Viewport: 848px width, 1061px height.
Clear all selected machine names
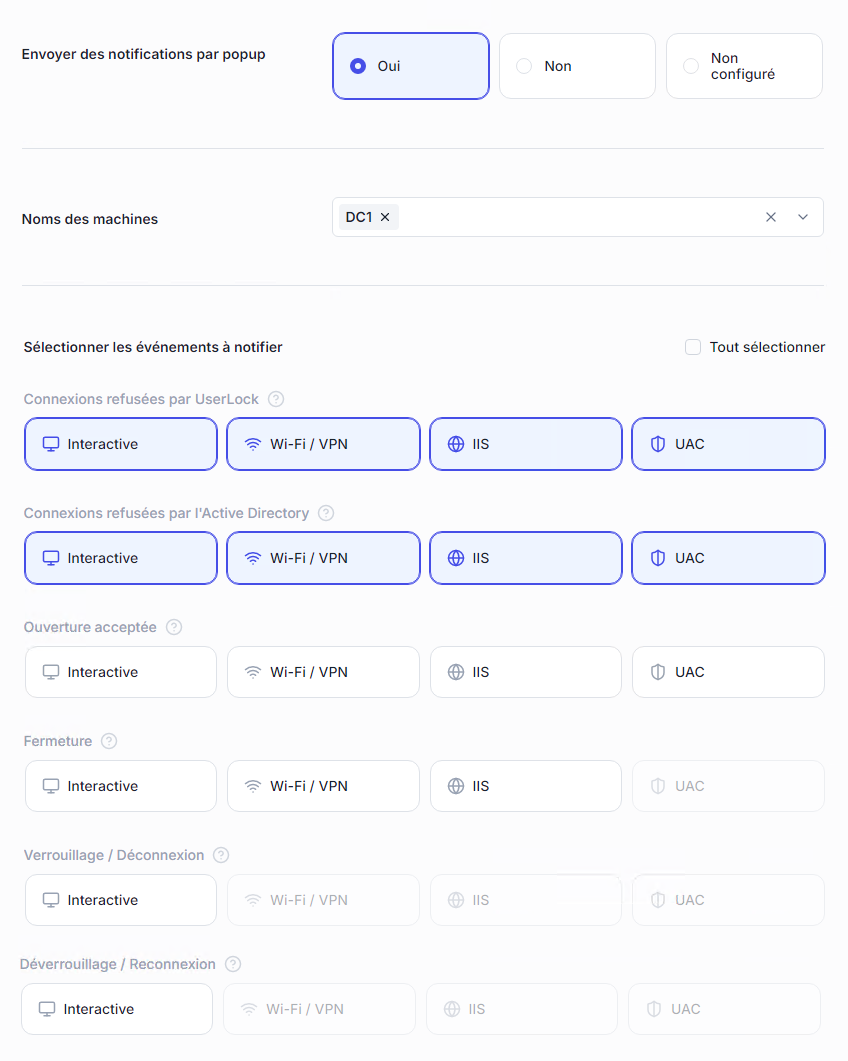coord(770,217)
